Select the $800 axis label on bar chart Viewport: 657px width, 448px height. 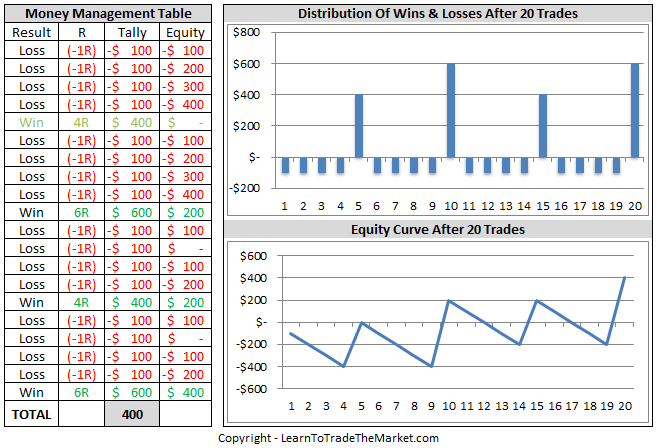246,32
